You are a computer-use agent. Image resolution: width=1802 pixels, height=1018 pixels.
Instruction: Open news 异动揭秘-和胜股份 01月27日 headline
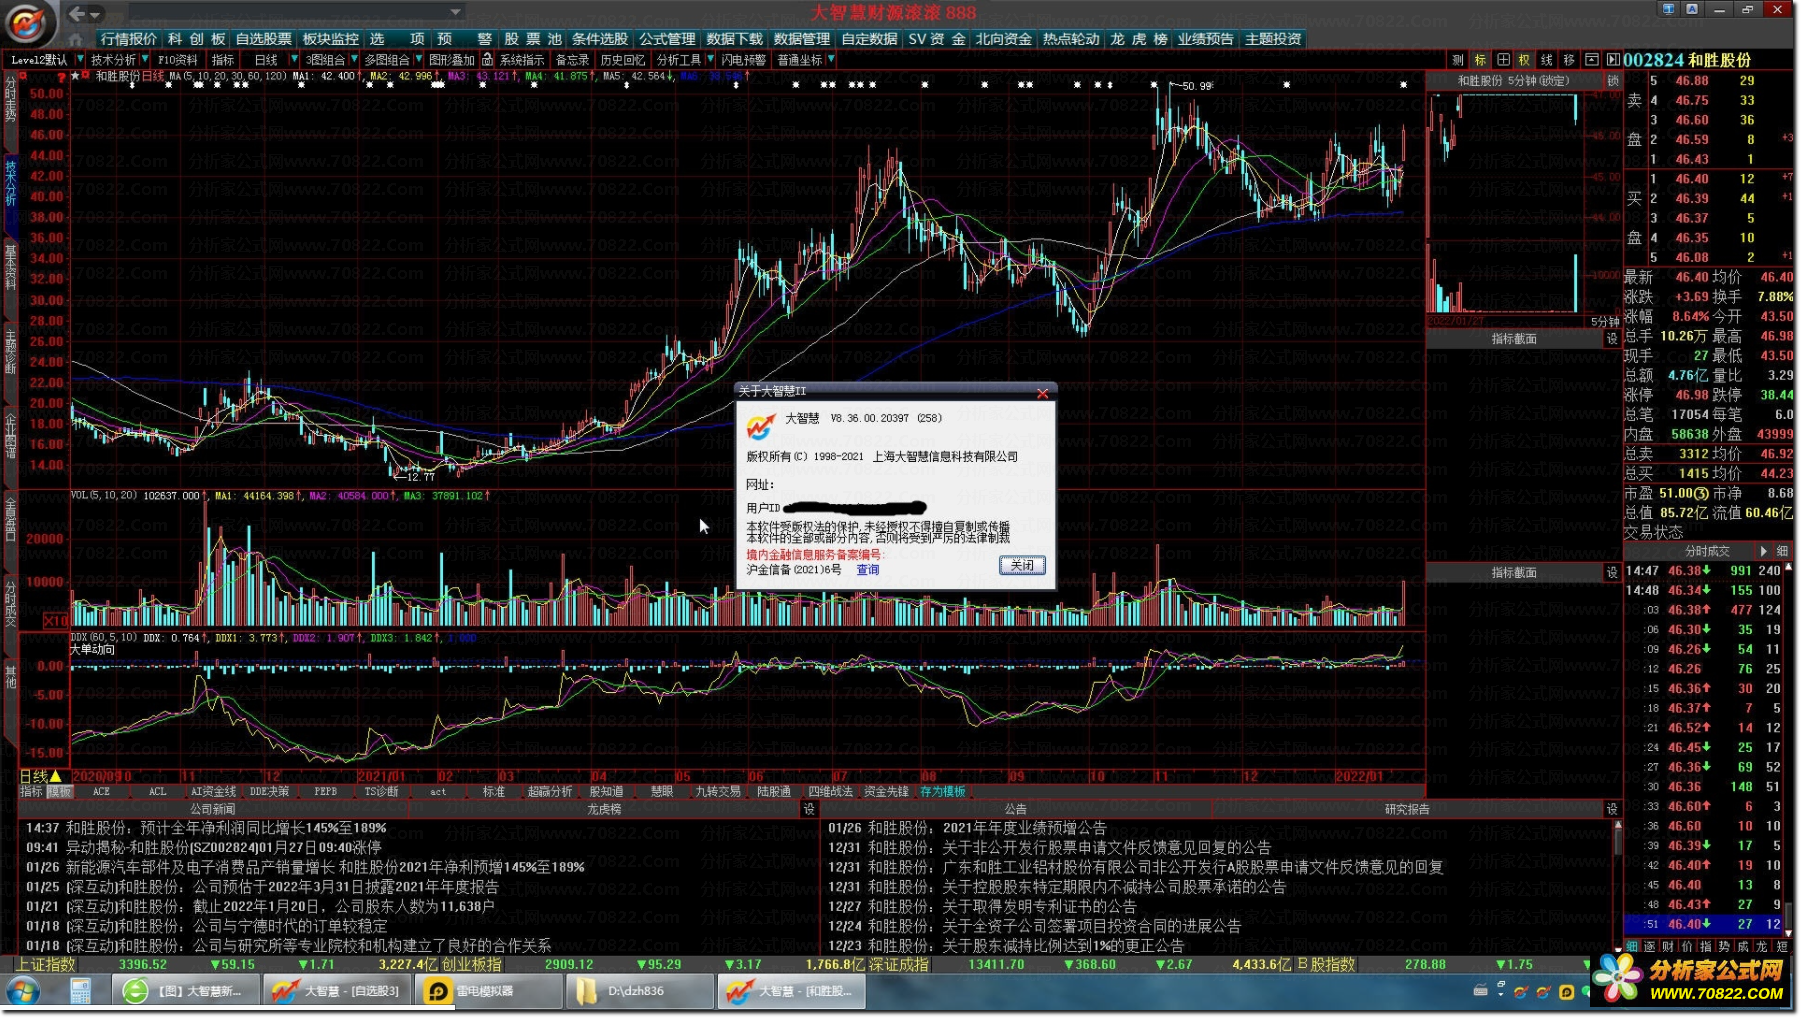coord(224,847)
